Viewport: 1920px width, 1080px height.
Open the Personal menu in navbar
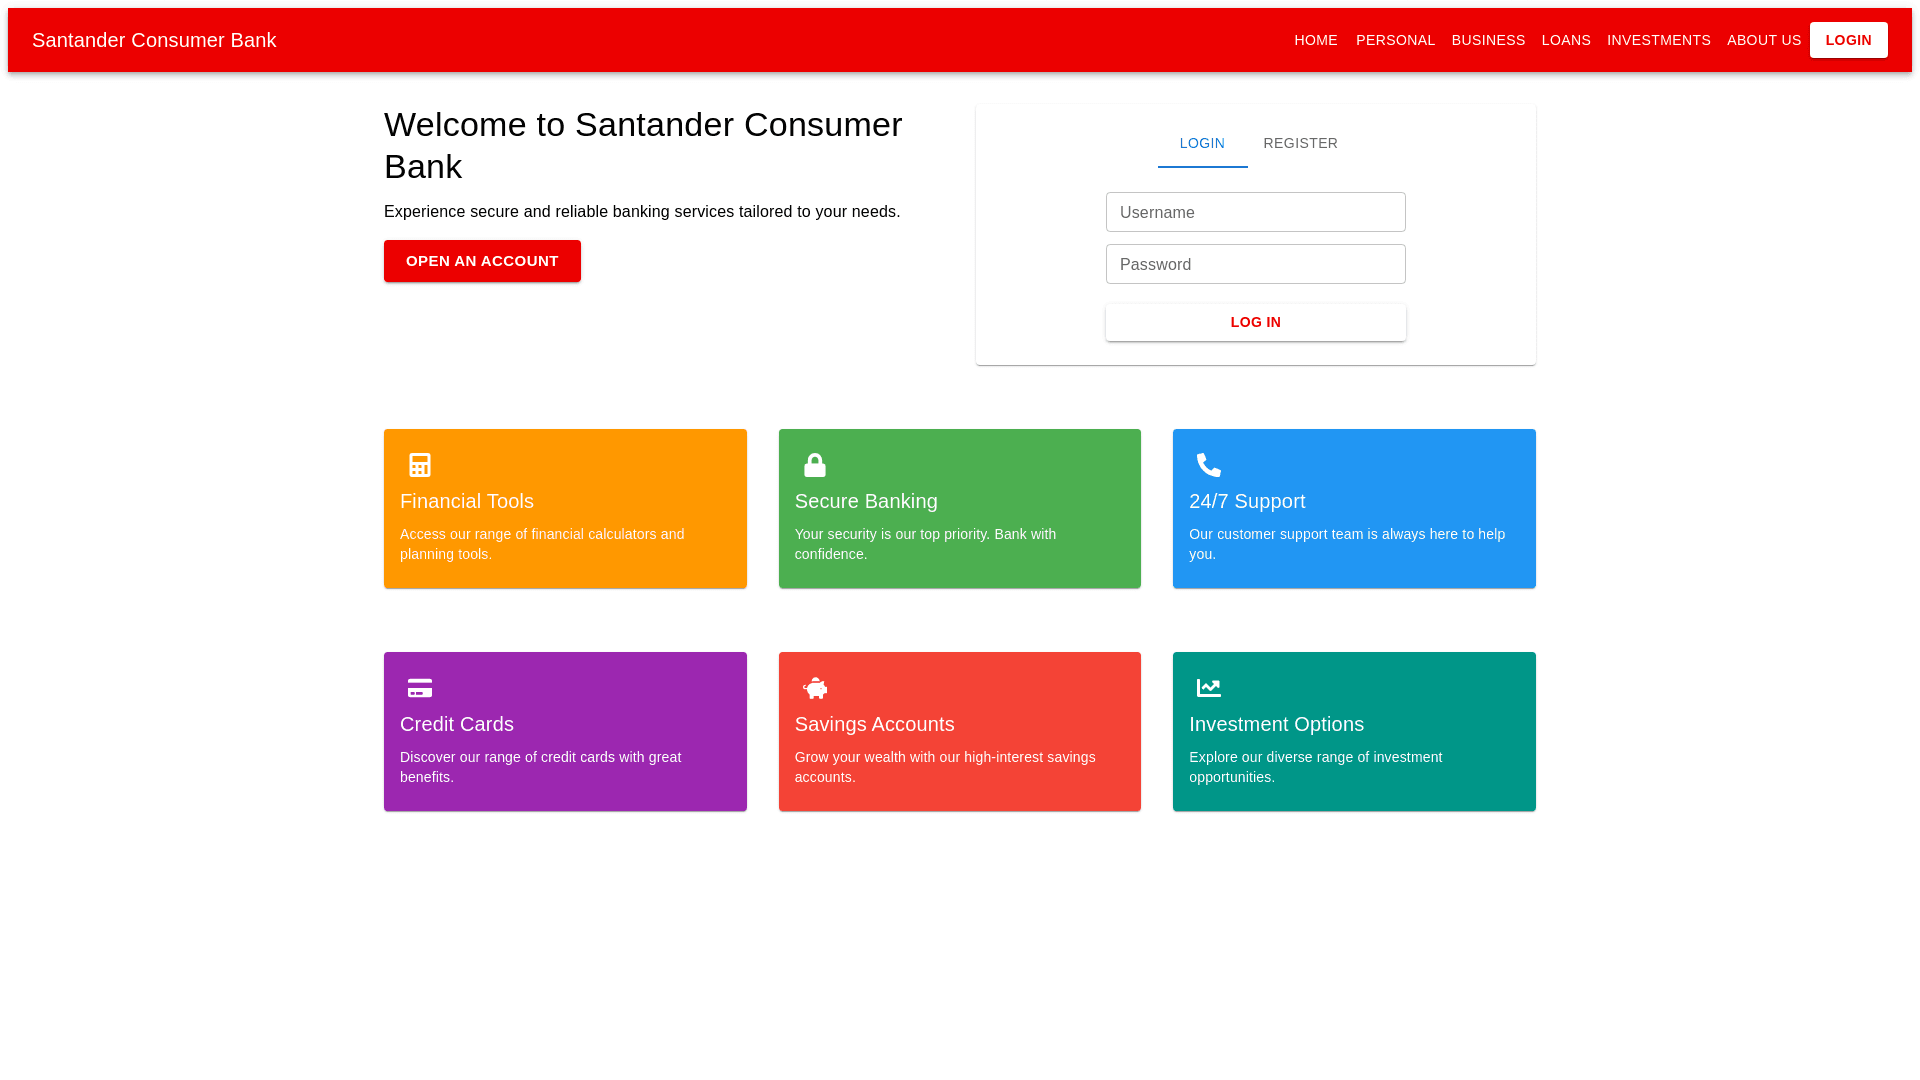[x=1395, y=40]
